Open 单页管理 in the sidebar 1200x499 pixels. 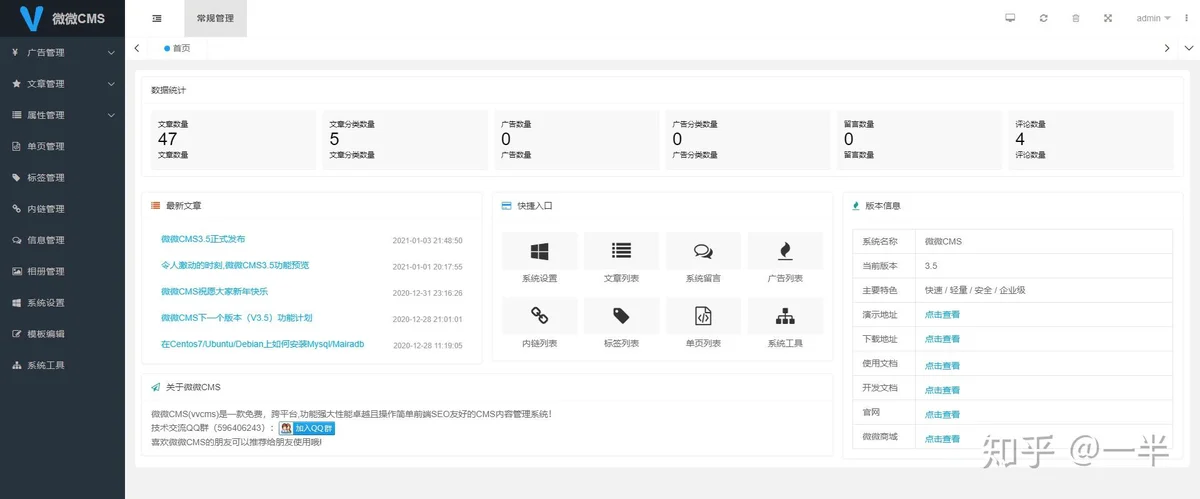(62, 146)
